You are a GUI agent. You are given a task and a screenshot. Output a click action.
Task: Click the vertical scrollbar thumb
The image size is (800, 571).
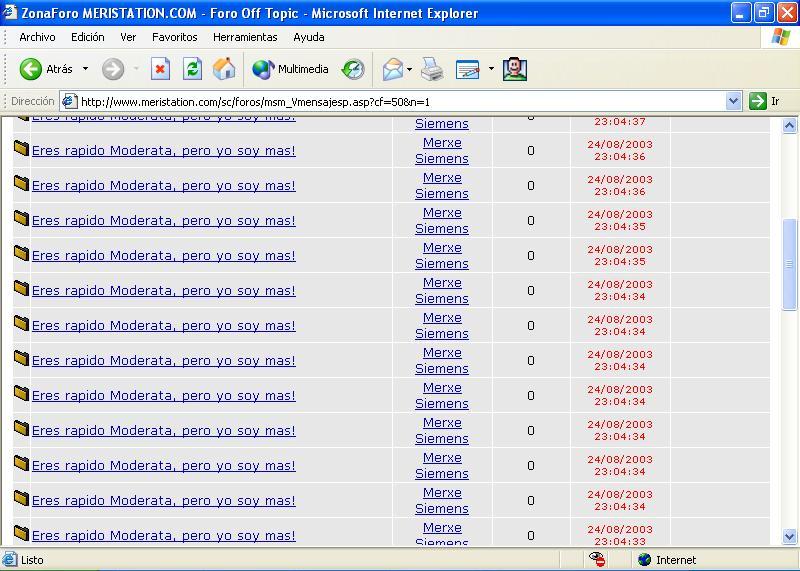[x=789, y=264]
